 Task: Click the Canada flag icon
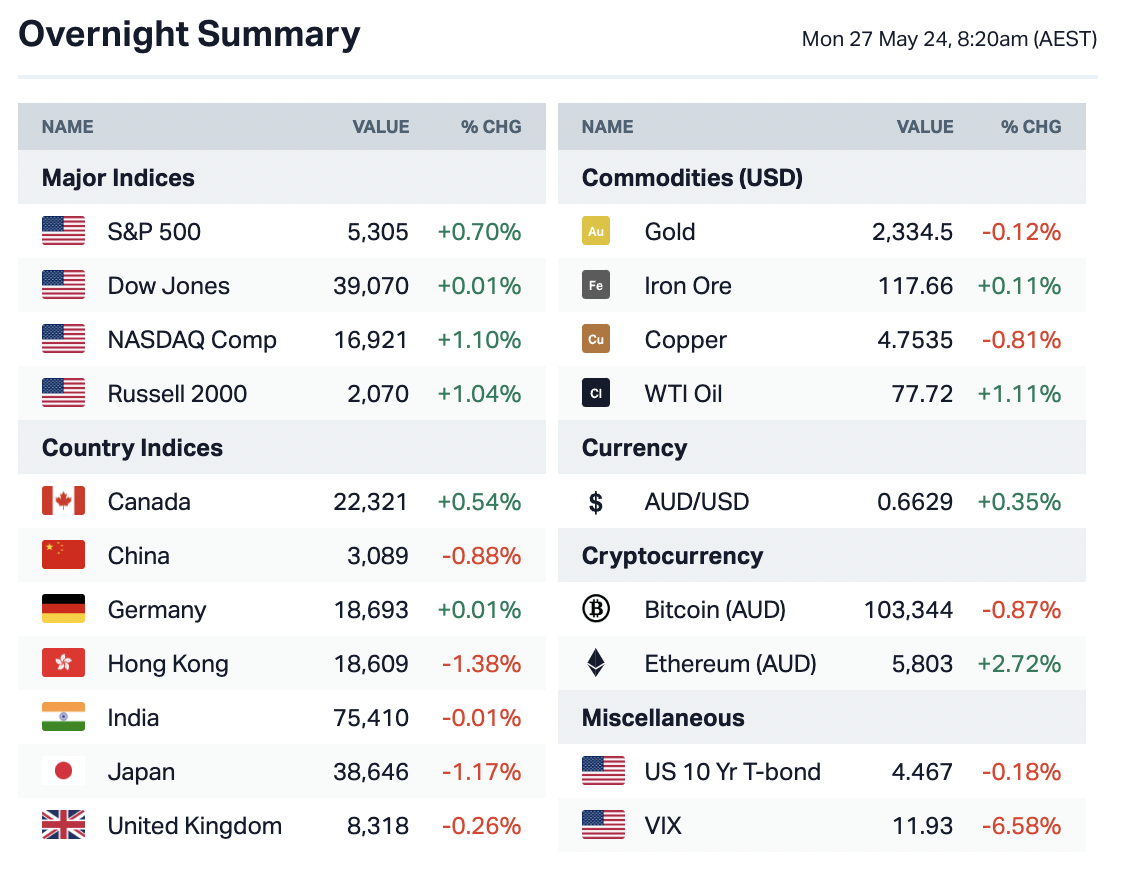(x=63, y=502)
